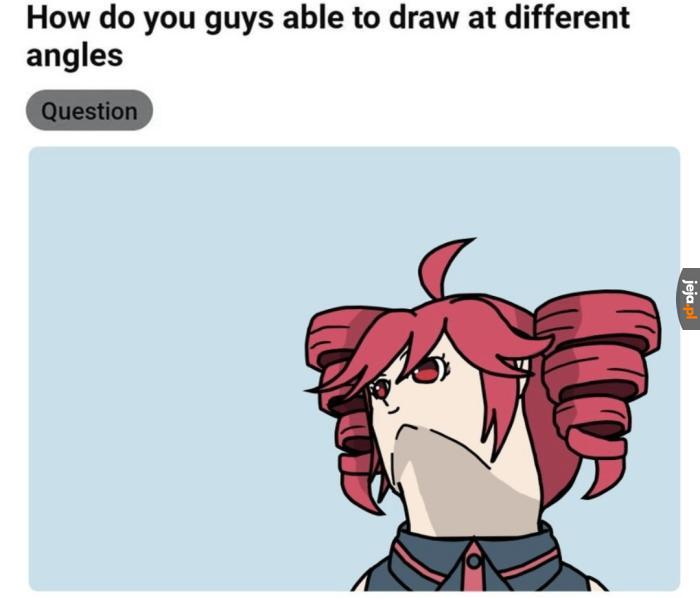Open the post title about drawing angles

click(x=328, y=37)
